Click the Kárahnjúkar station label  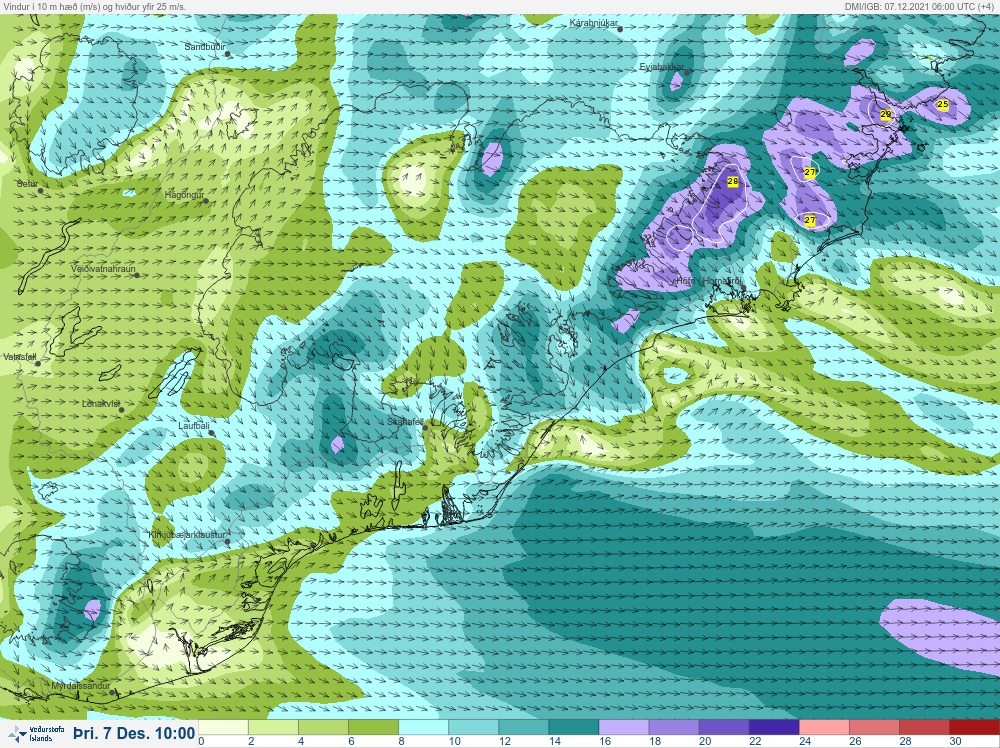(594, 24)
